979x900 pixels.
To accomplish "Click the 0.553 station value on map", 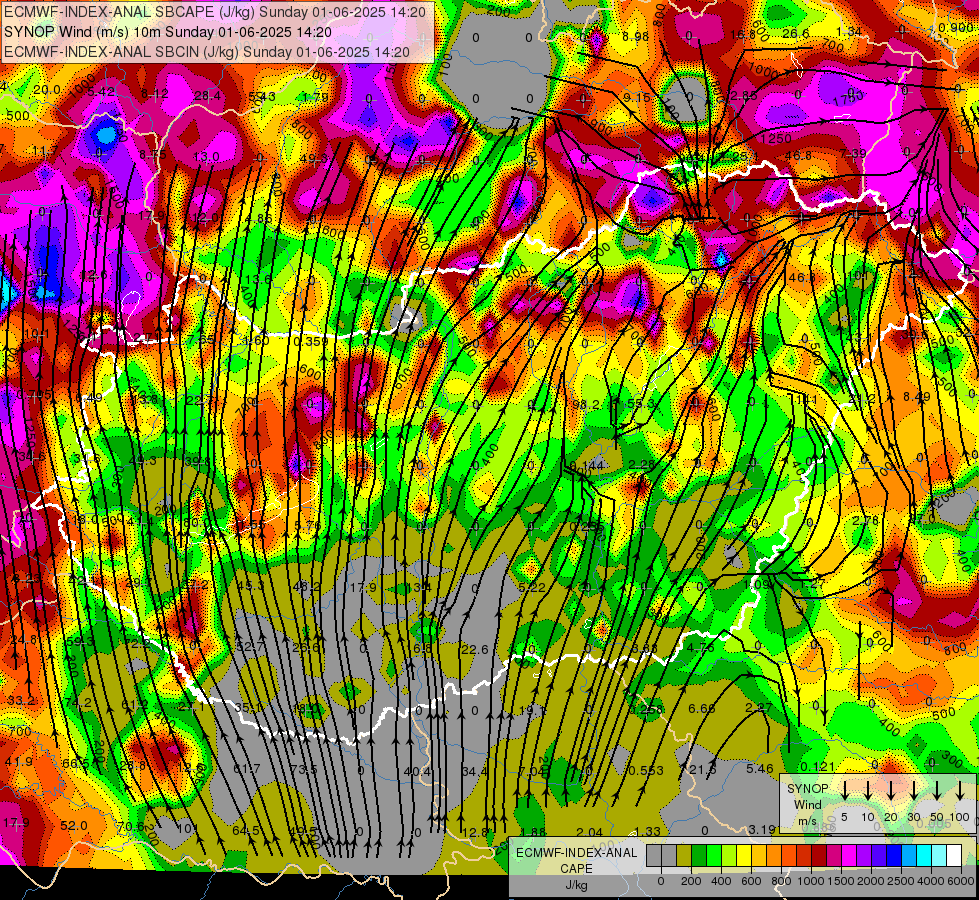I will click(646, 771).
